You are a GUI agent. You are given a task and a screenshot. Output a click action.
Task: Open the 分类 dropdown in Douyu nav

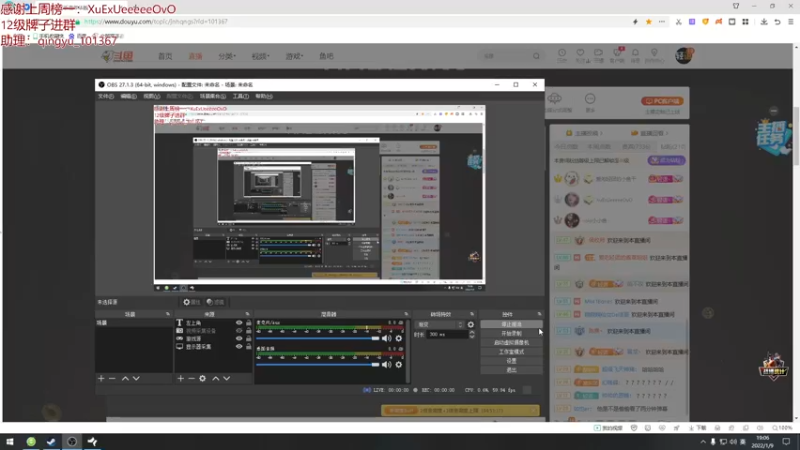[x=227, y=56]
